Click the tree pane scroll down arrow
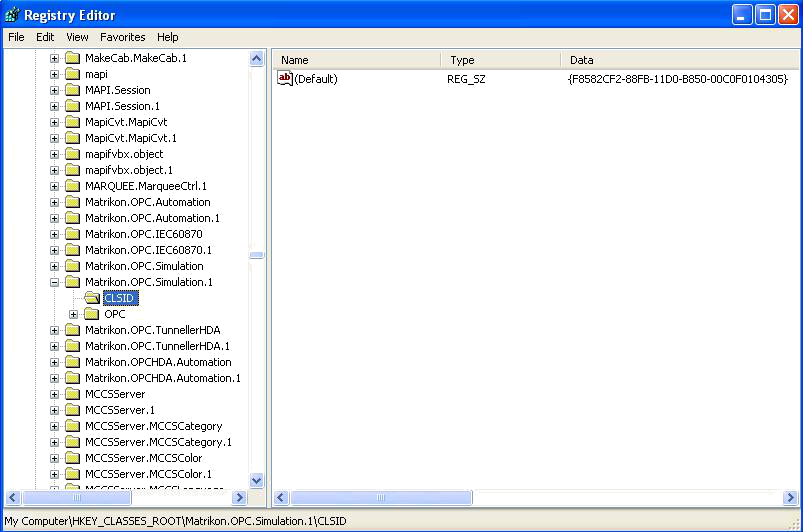The image size is (803, 532). [x=257, y=480]
